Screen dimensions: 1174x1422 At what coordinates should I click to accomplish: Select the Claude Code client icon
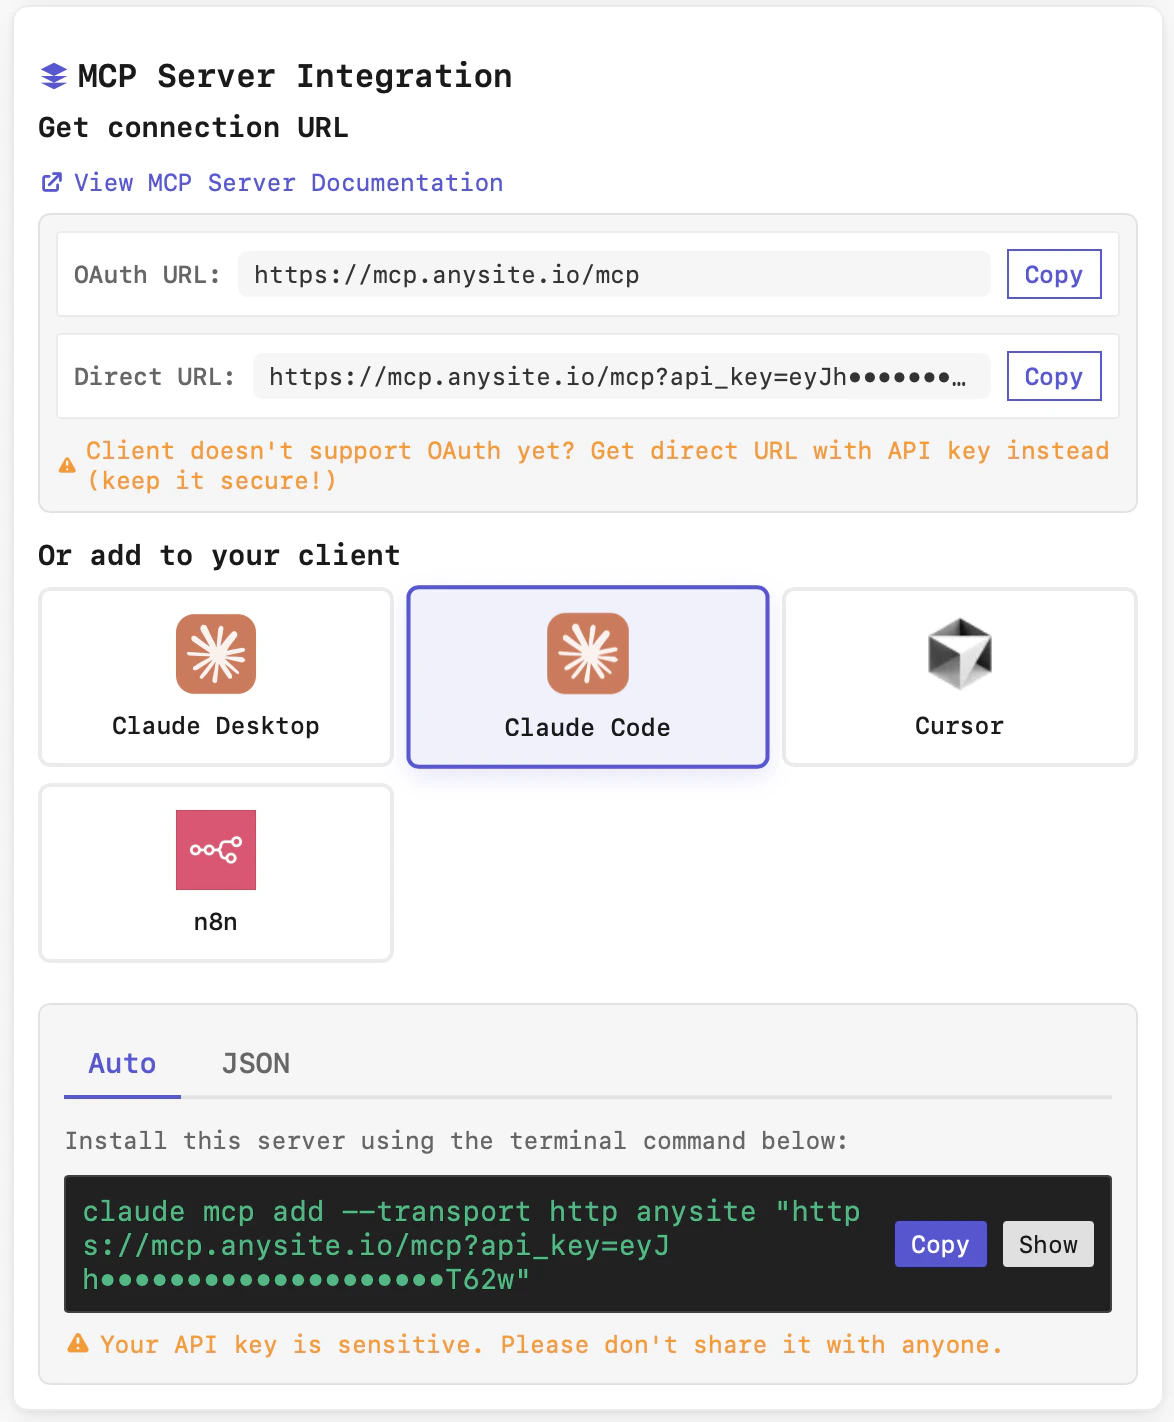587,654
